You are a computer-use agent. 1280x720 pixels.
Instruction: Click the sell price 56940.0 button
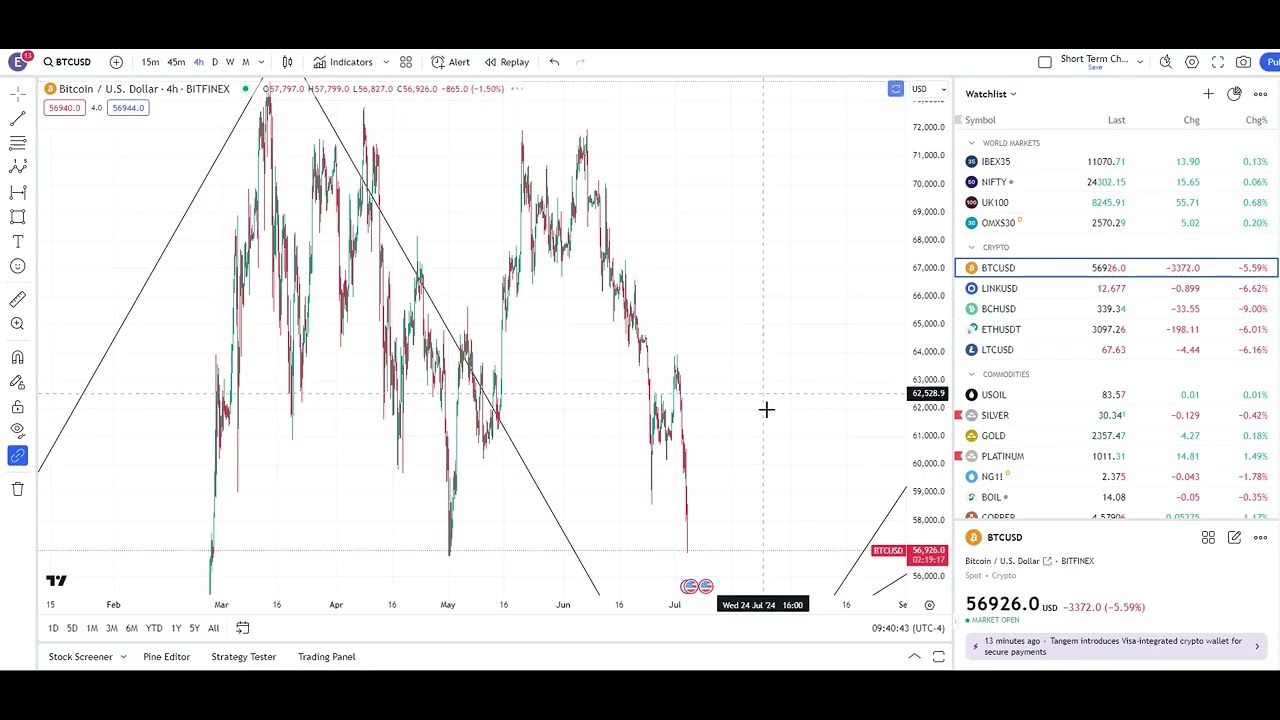click(64, 108)
